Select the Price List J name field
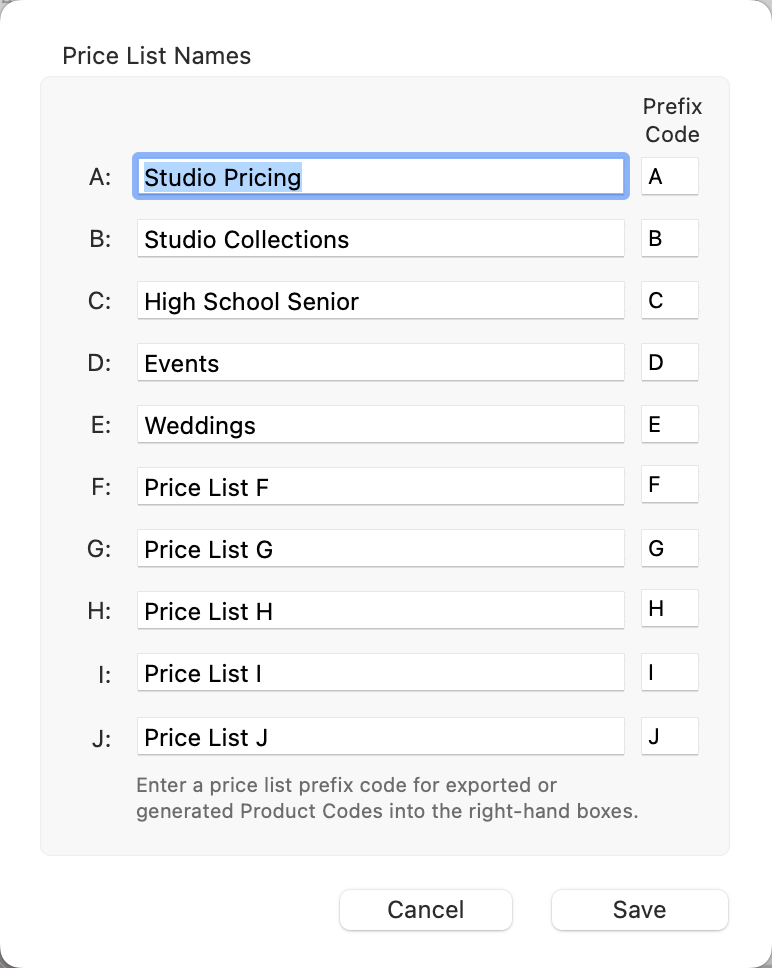772x968 pixels. [380, 737]
